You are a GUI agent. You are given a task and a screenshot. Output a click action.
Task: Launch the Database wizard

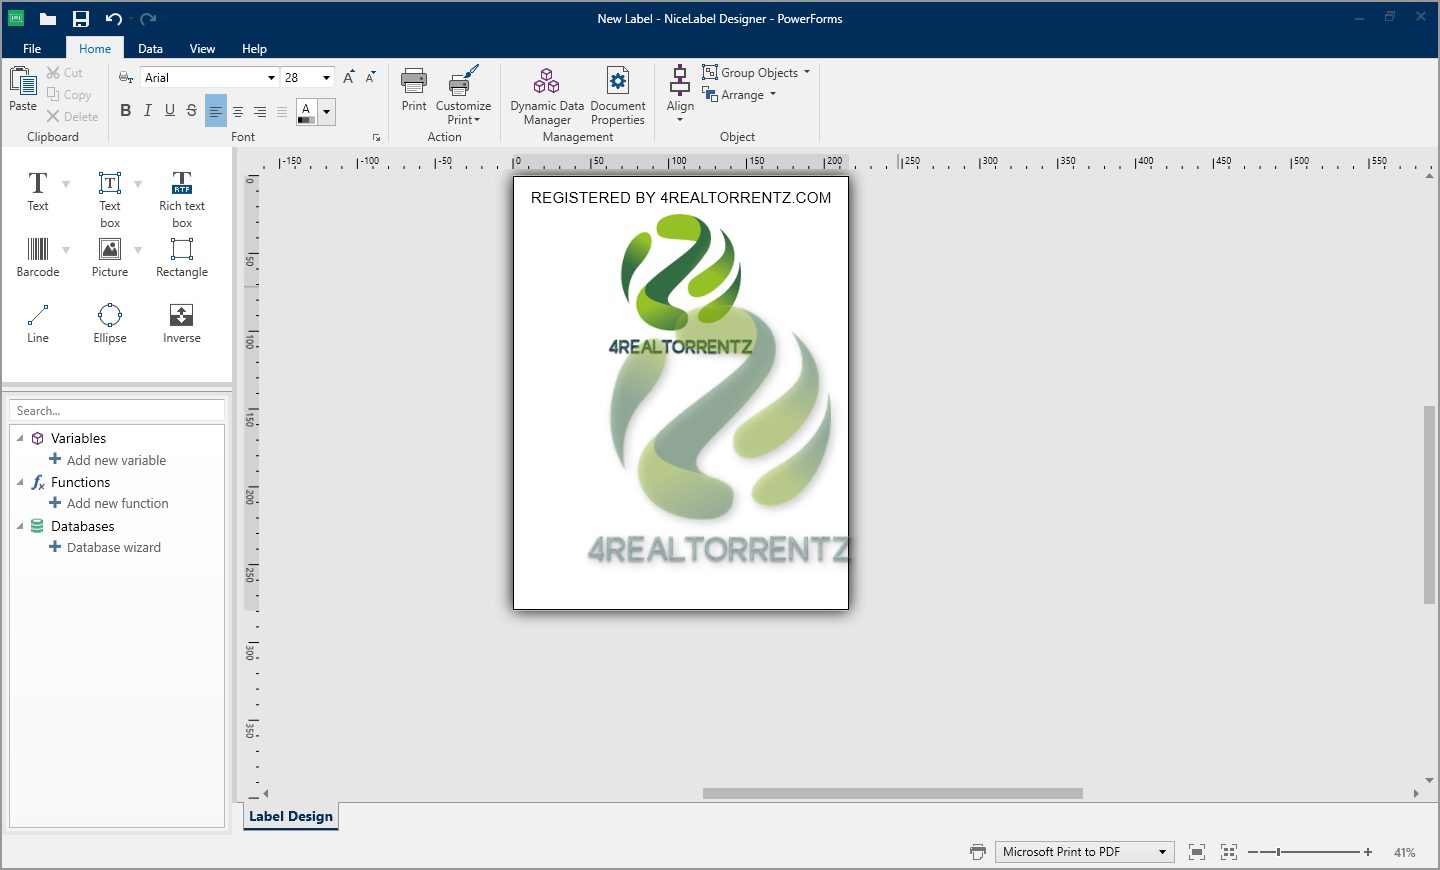point(113,547)
